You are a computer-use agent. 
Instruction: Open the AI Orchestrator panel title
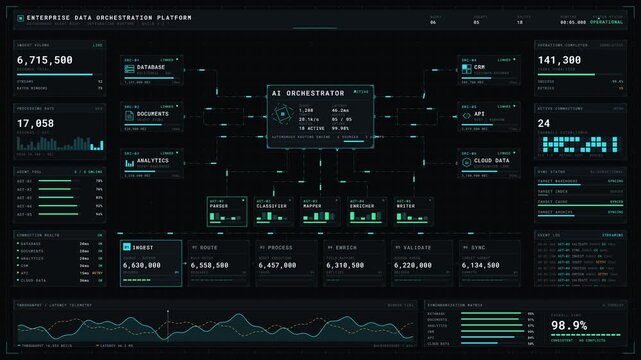point(308,93)
